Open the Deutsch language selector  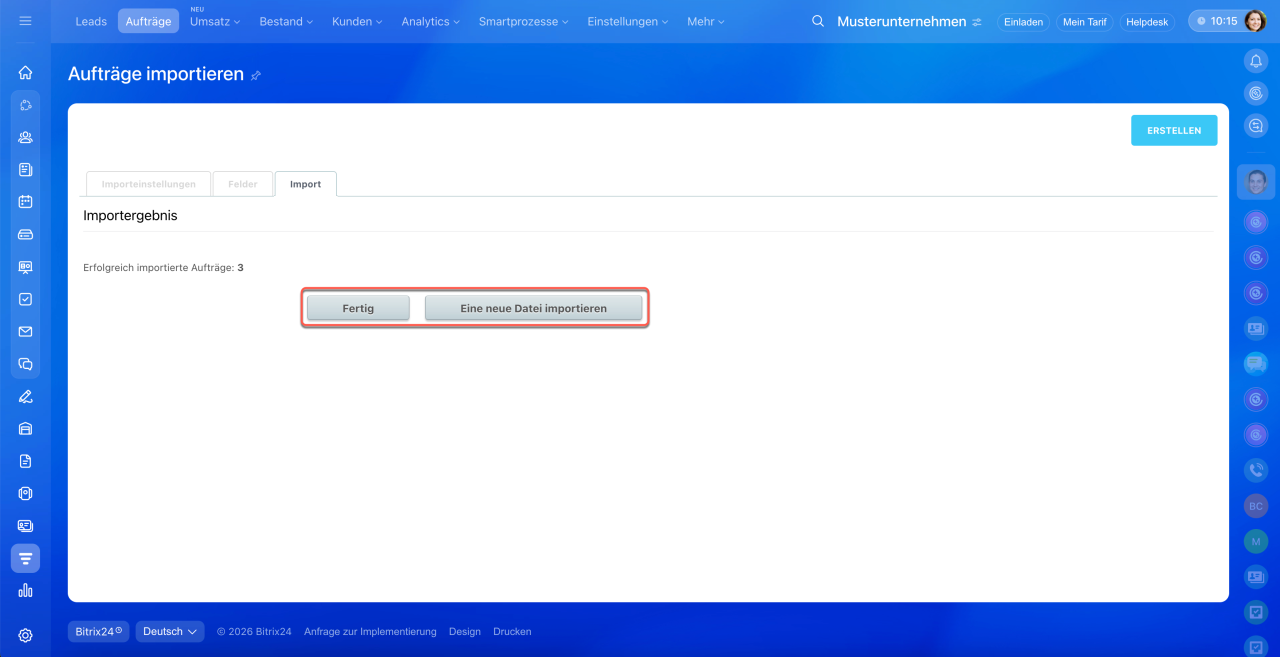[x=170, y=632]
